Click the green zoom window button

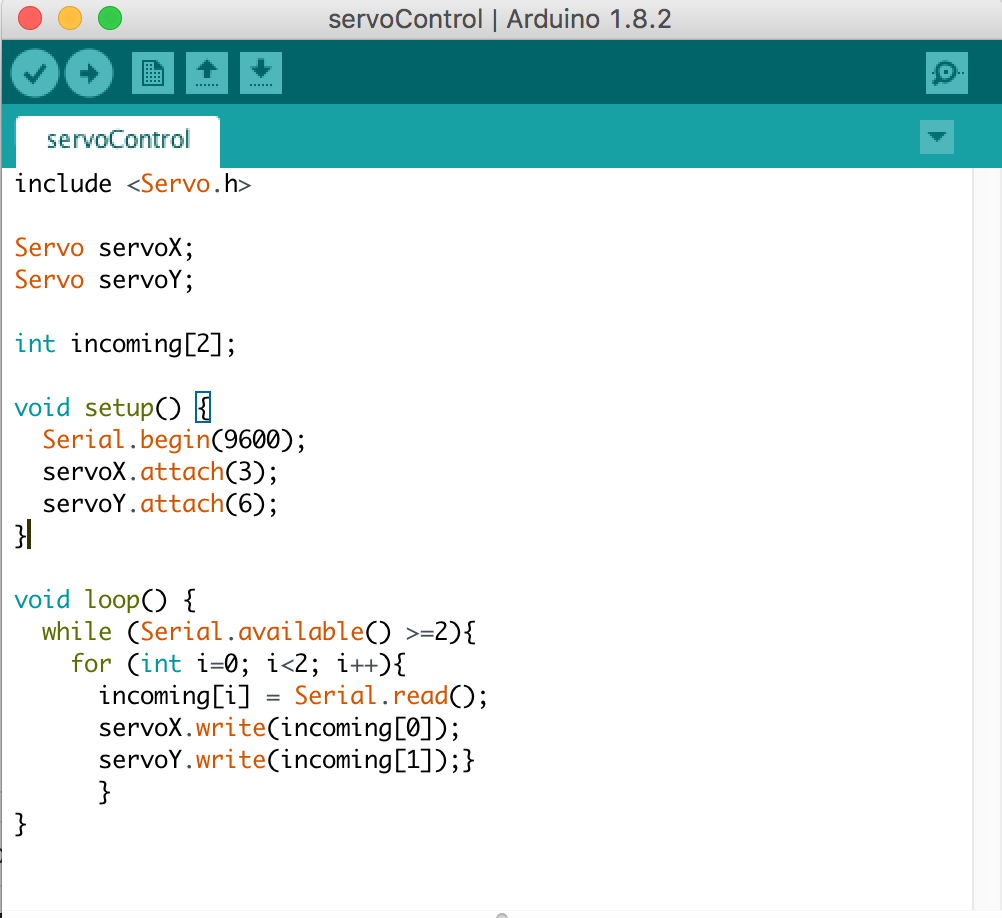pyautogui.click(x=110, y=19)
